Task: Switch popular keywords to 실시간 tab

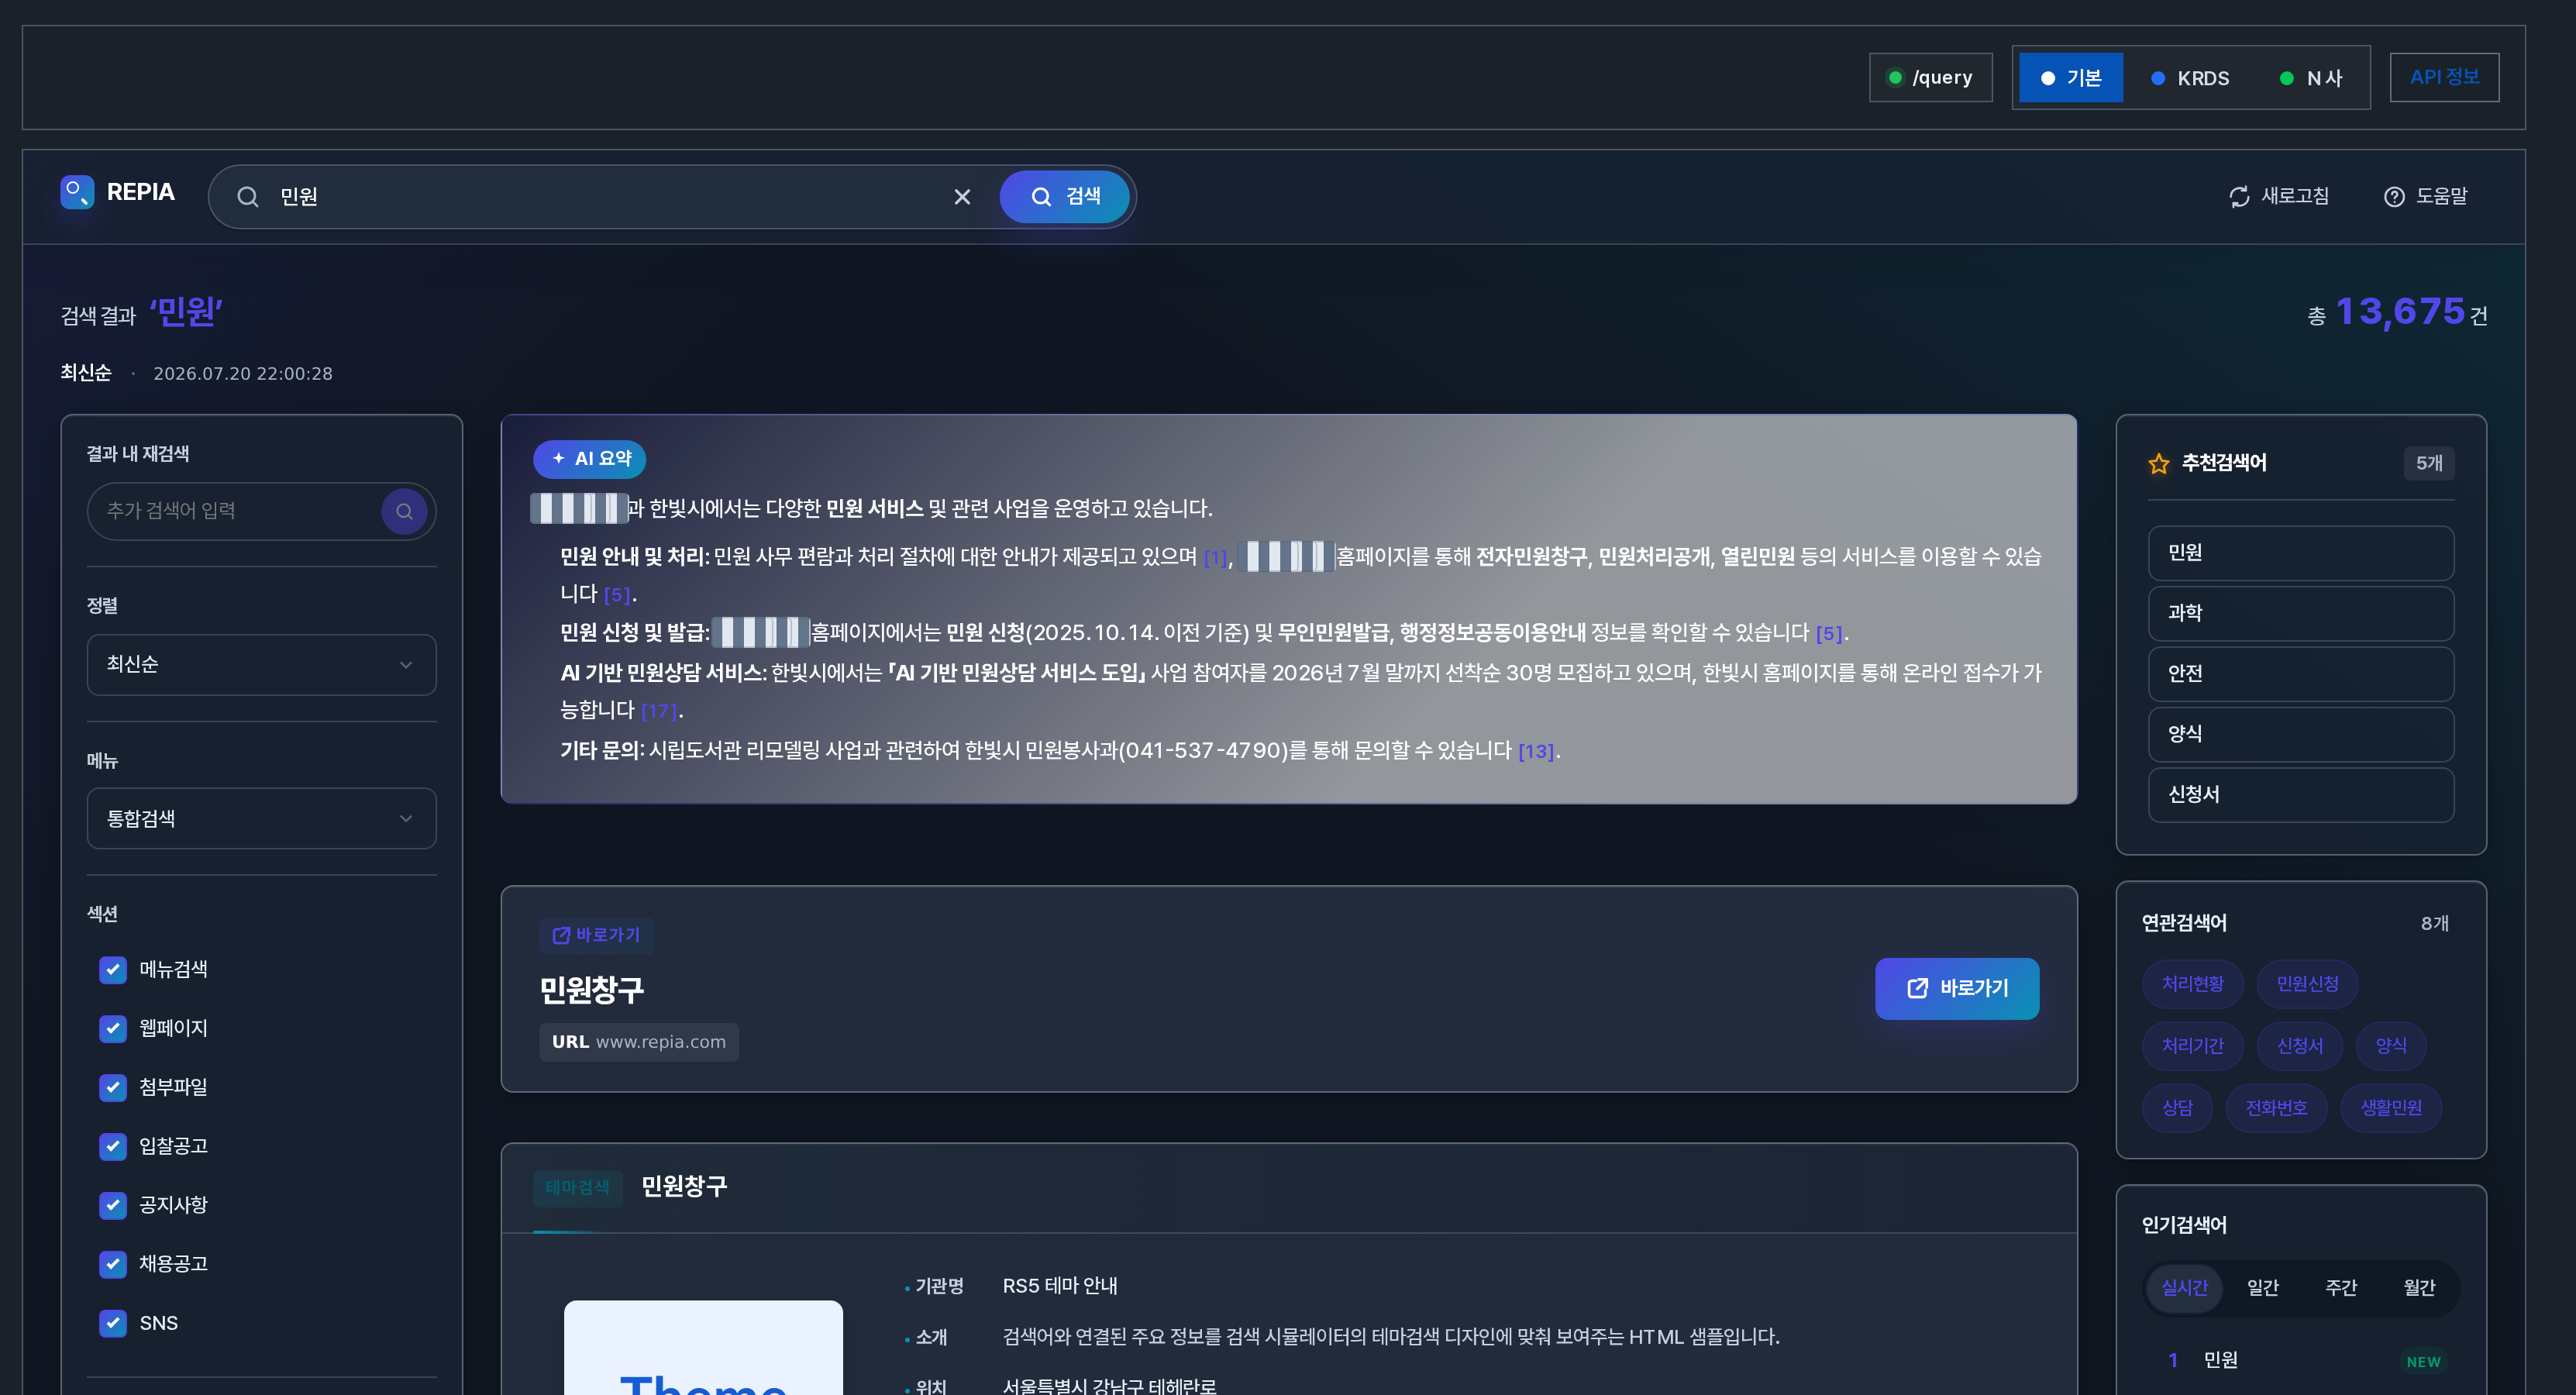Action: (x=2184, y=1288)
